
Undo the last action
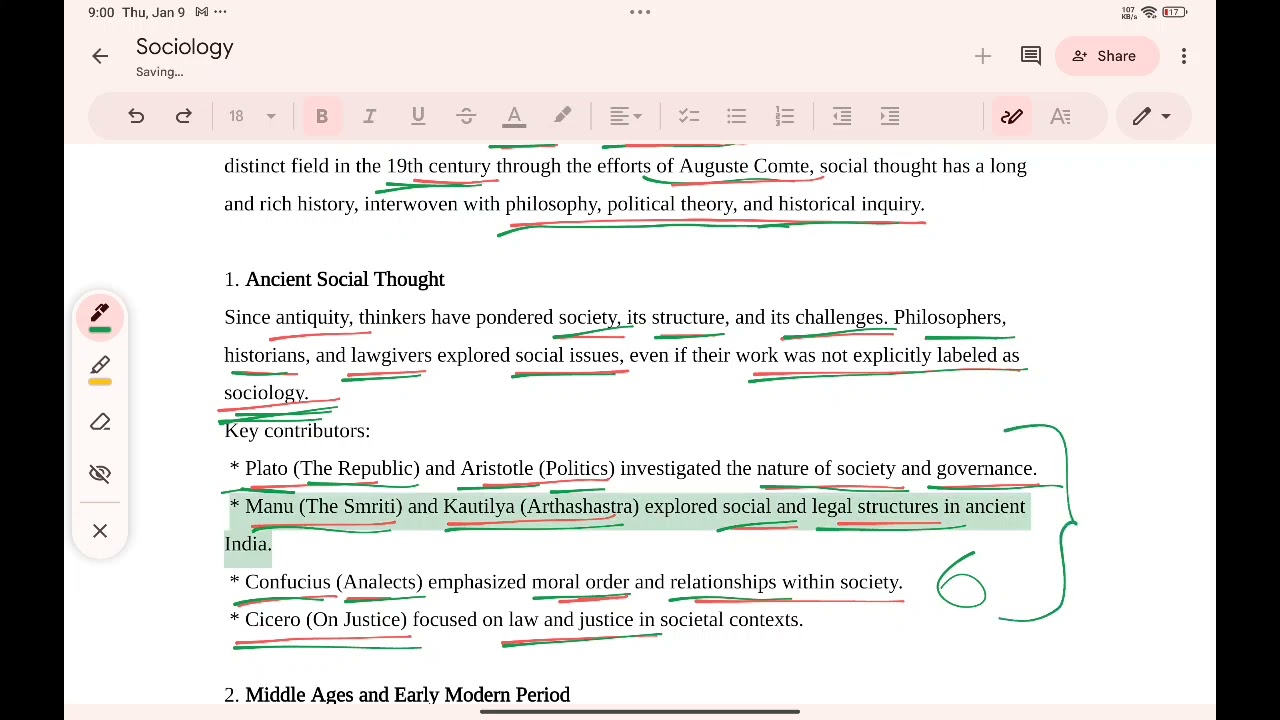point(136,116)
